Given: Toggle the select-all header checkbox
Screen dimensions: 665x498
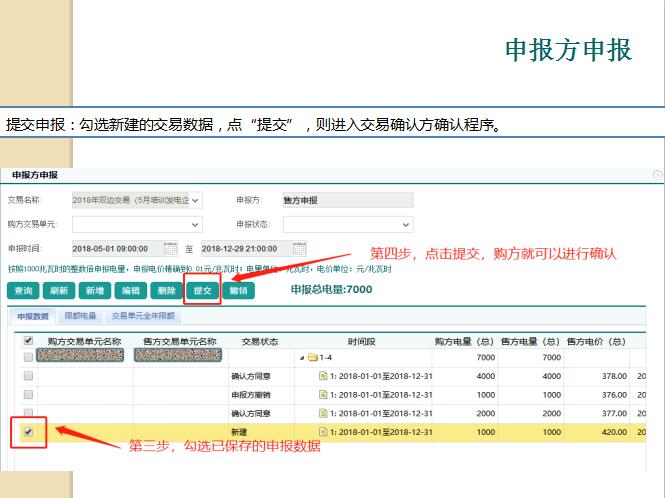Looking at the screenshot, I should 28,341.
